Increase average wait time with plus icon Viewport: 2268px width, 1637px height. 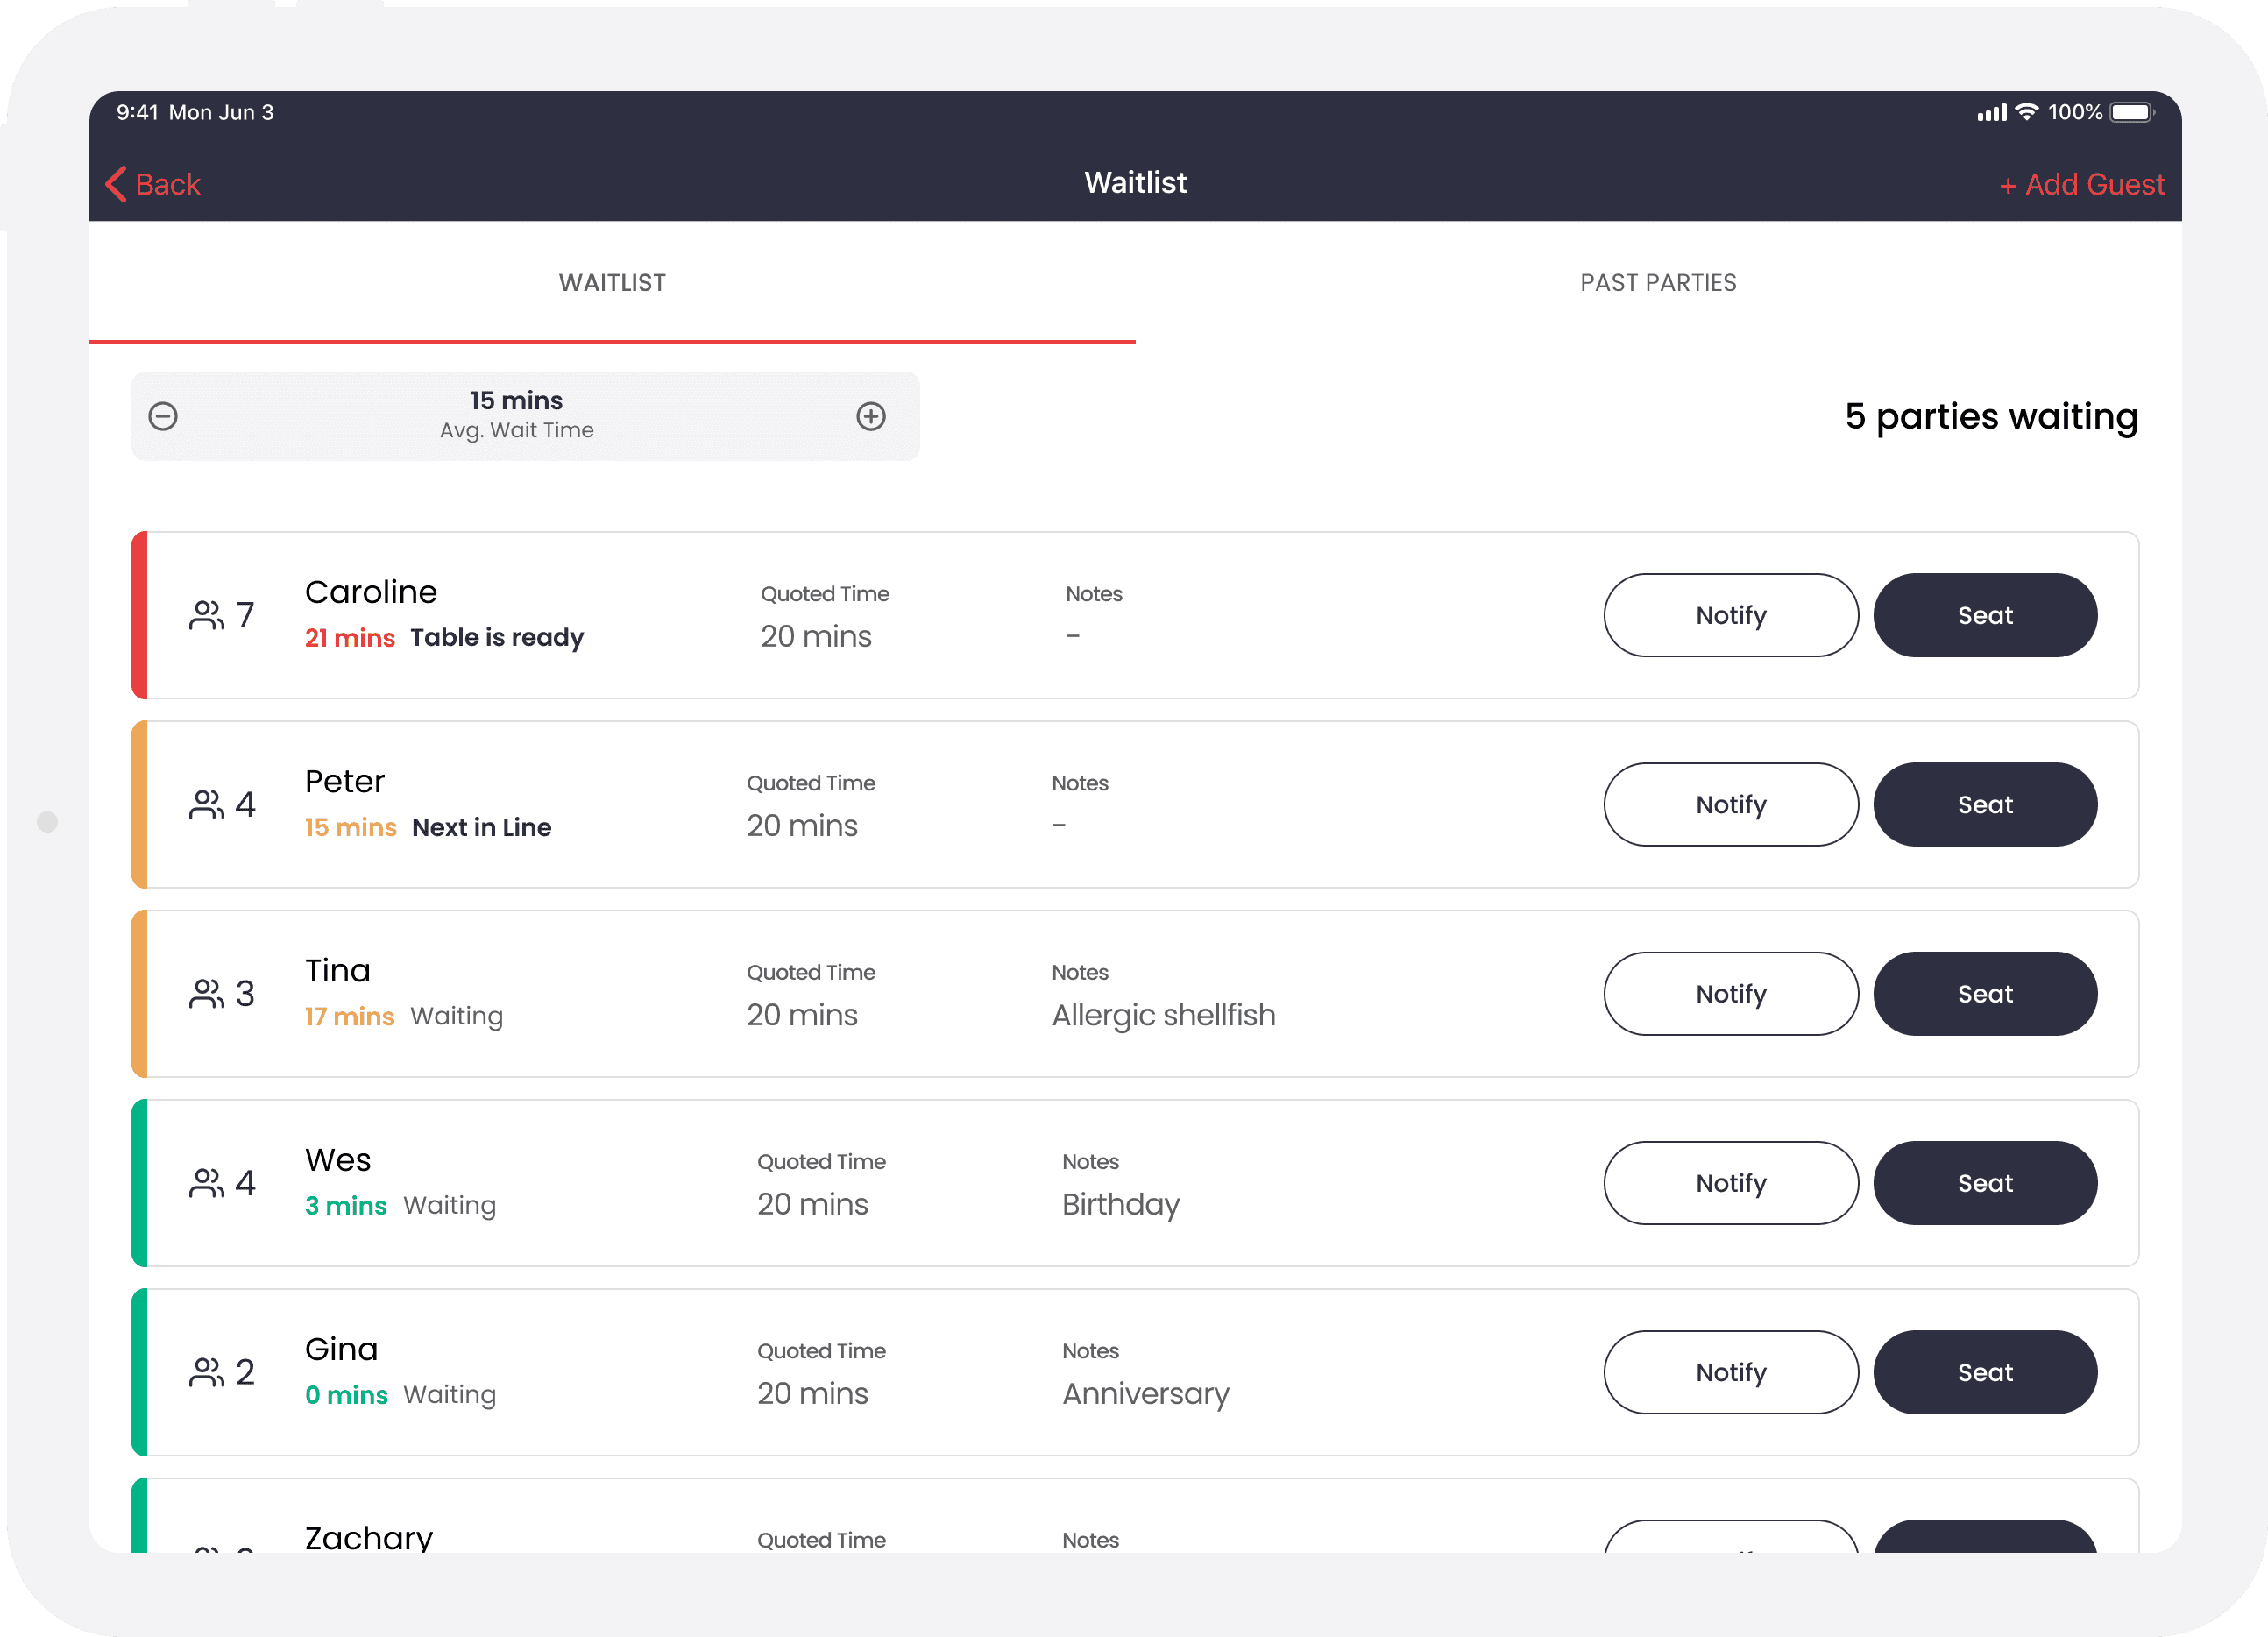(x=871, y=416)
